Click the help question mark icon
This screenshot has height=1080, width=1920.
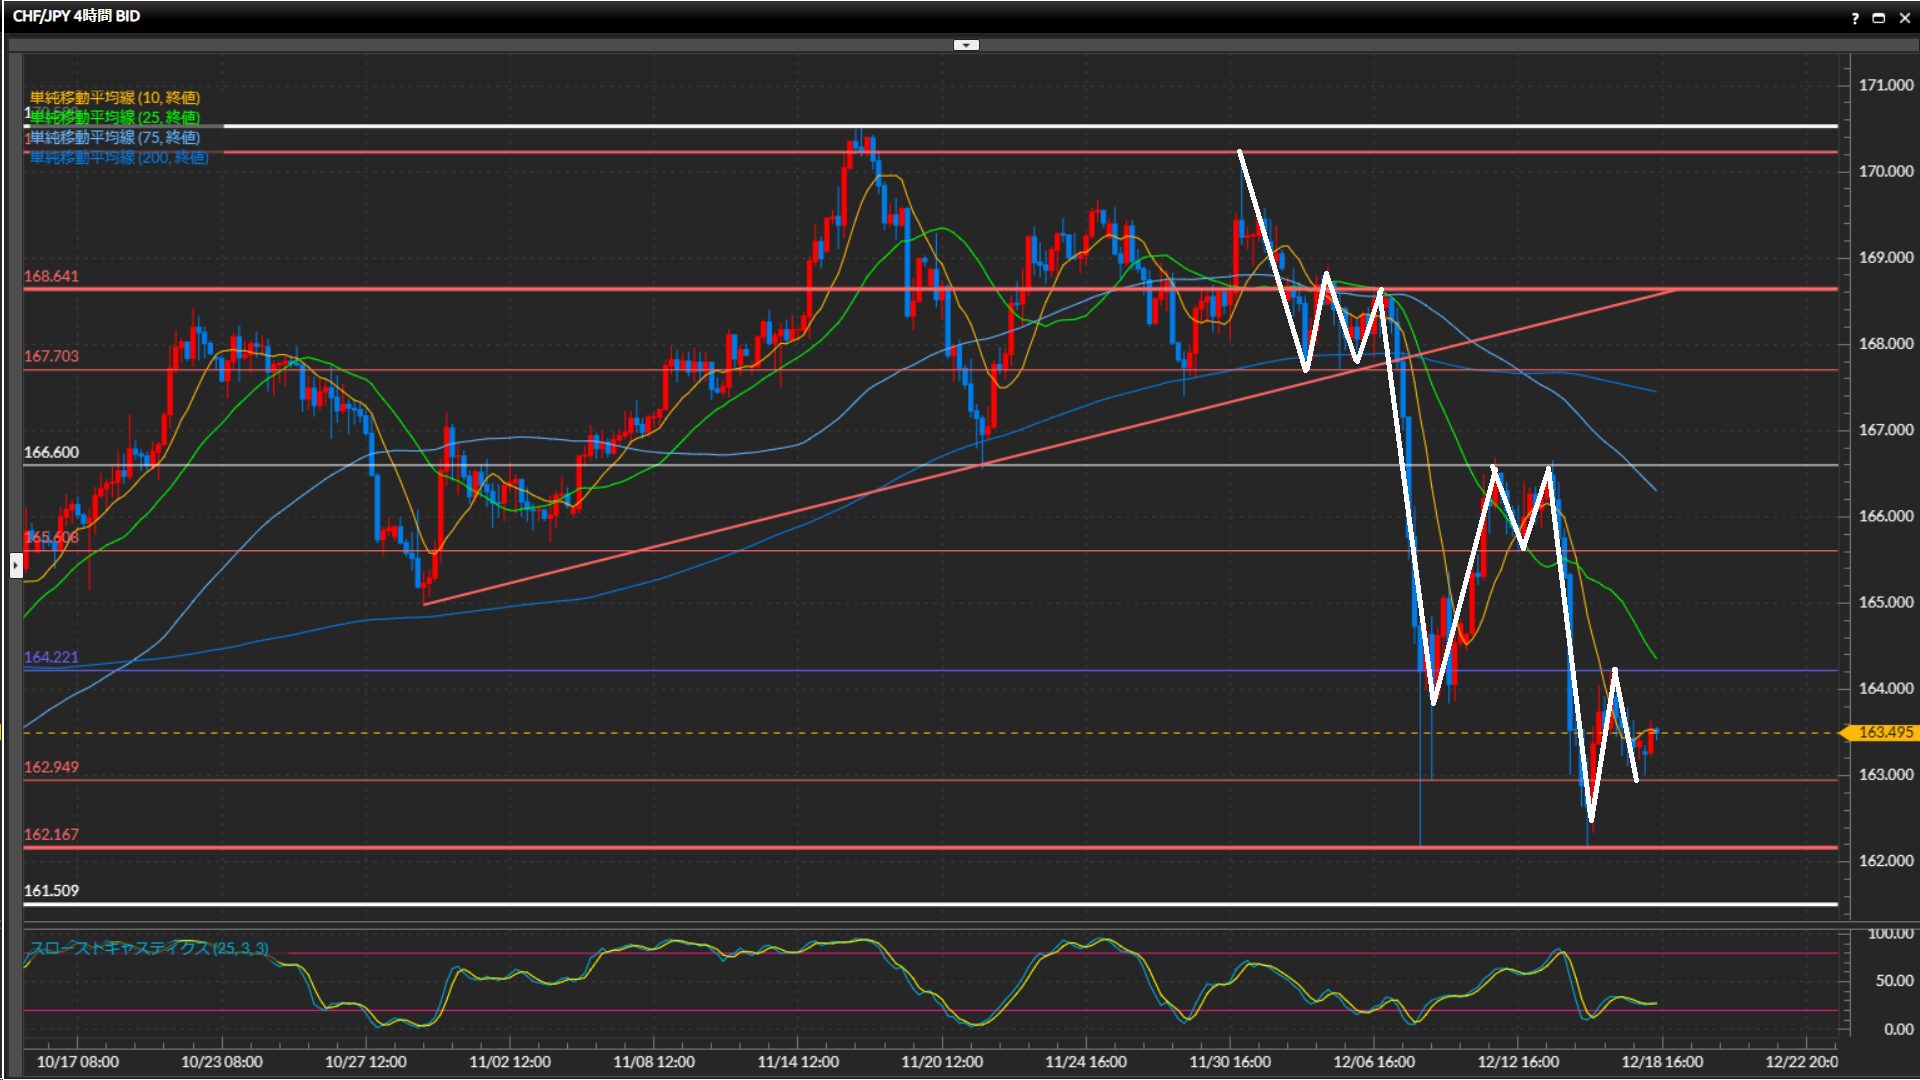pos(1855,18)
